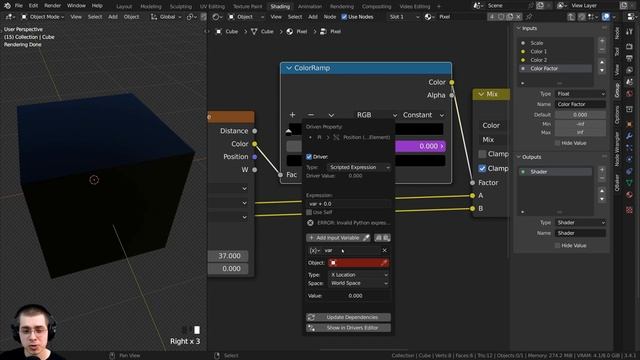640x360 pixels.
Task: Collapse the Mix node header
Action: [x=481, y=94]
